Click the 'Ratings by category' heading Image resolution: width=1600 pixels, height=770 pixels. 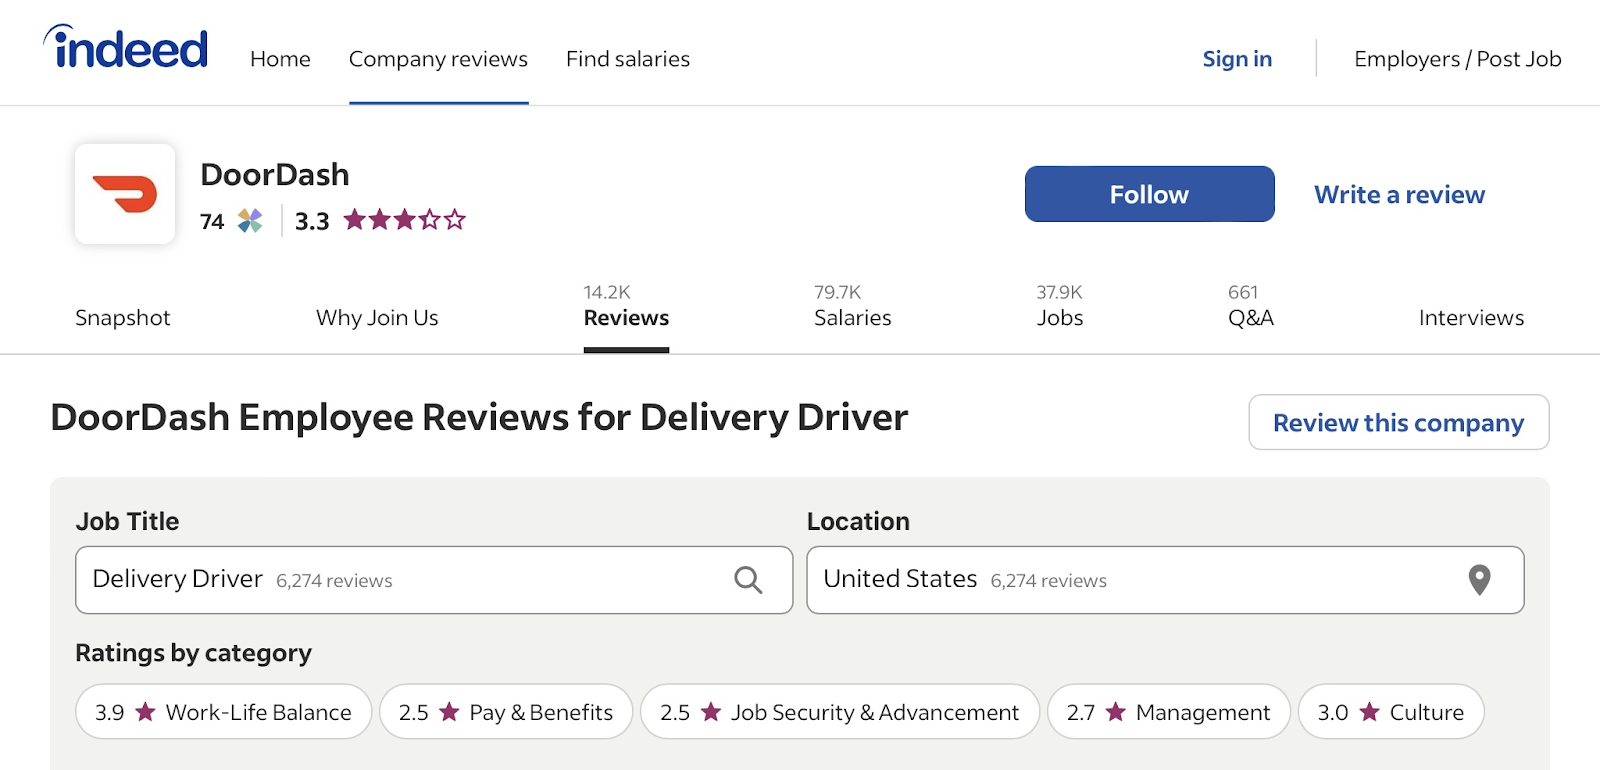[x=194, y=653]
